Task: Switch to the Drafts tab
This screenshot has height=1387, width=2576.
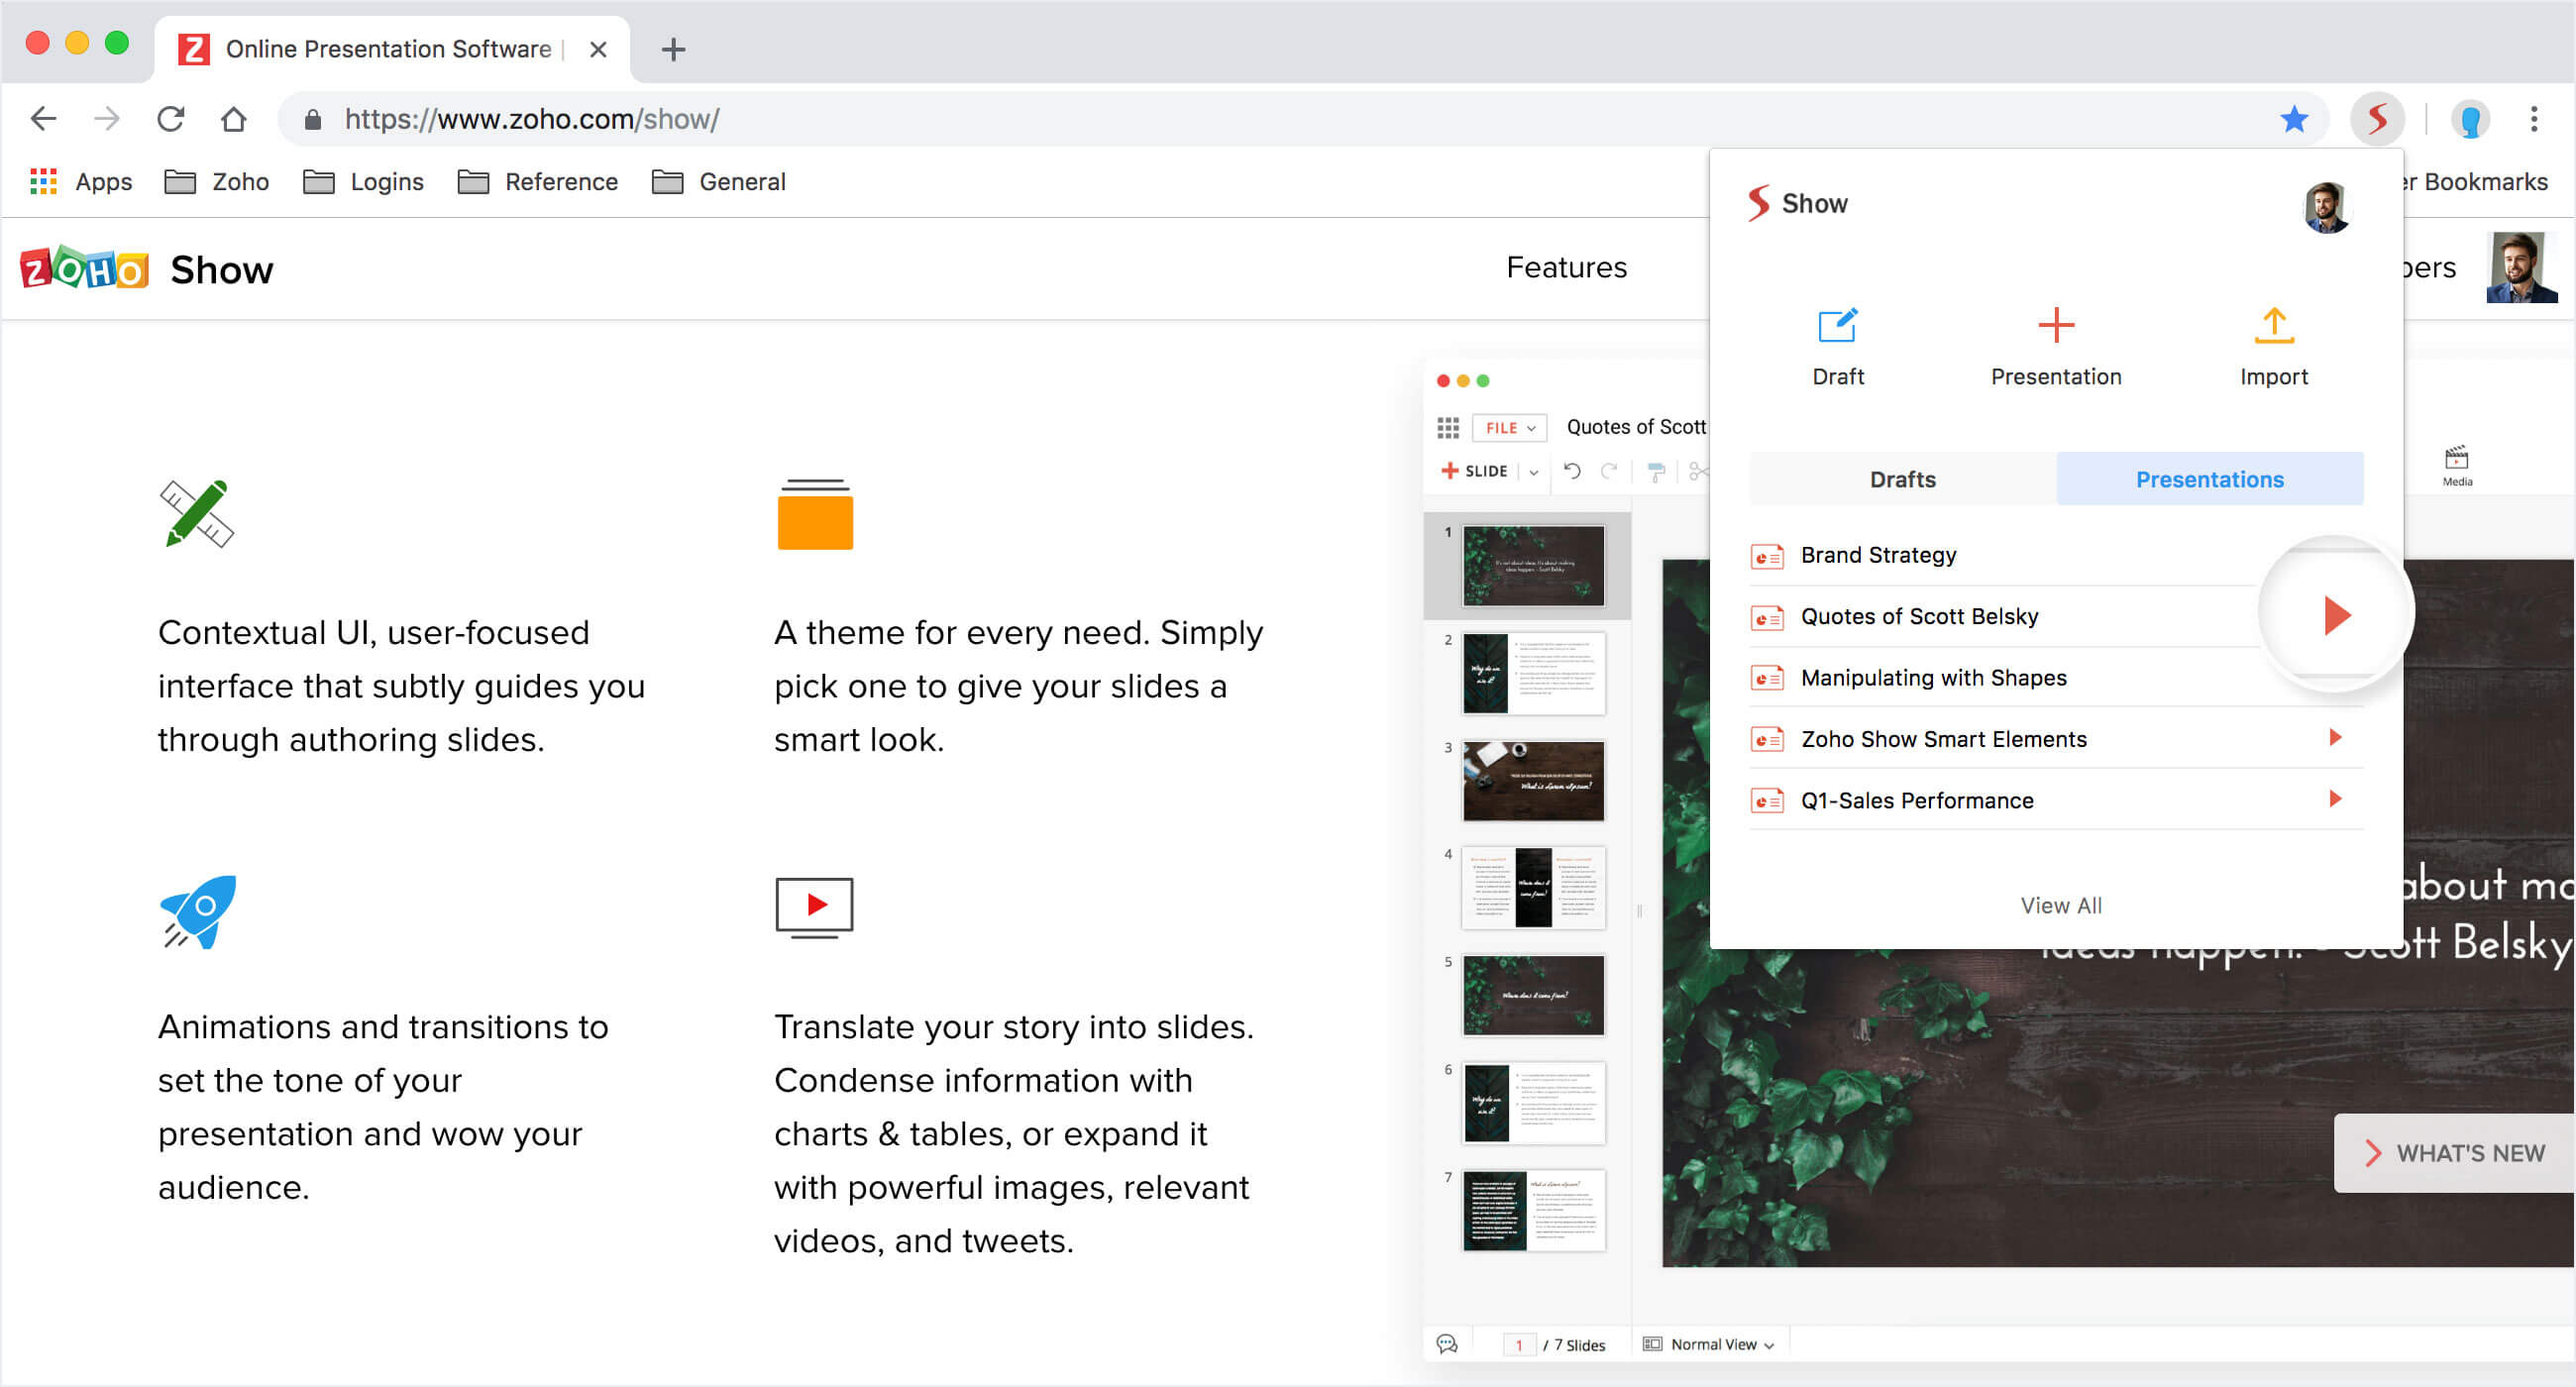Action: click(x=1902, y=479)
